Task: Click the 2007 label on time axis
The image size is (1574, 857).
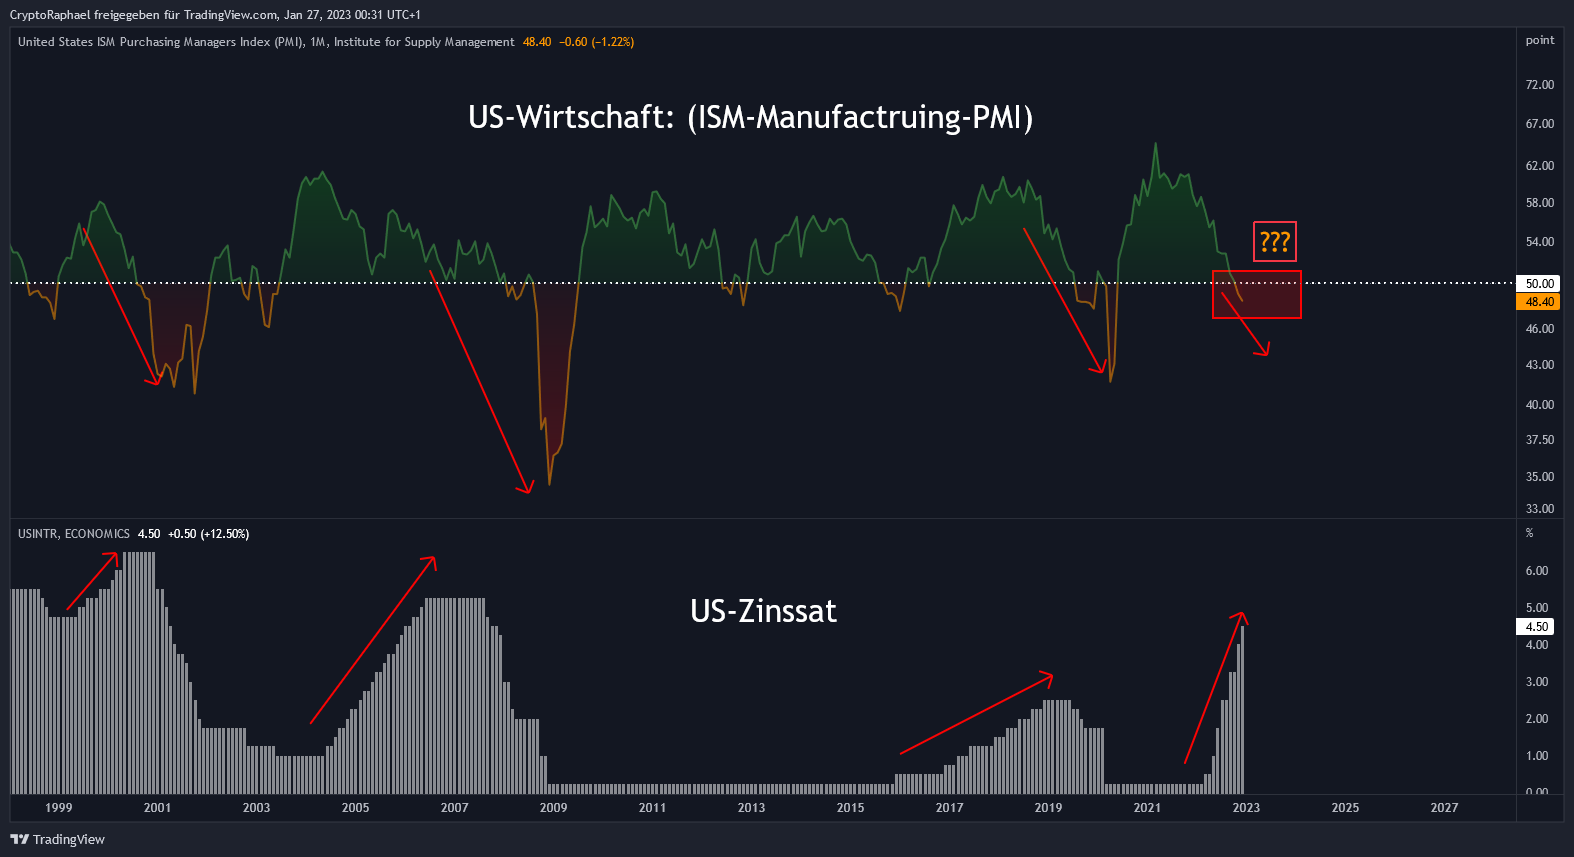Action: pyautogui.click(x=455, y=808)
